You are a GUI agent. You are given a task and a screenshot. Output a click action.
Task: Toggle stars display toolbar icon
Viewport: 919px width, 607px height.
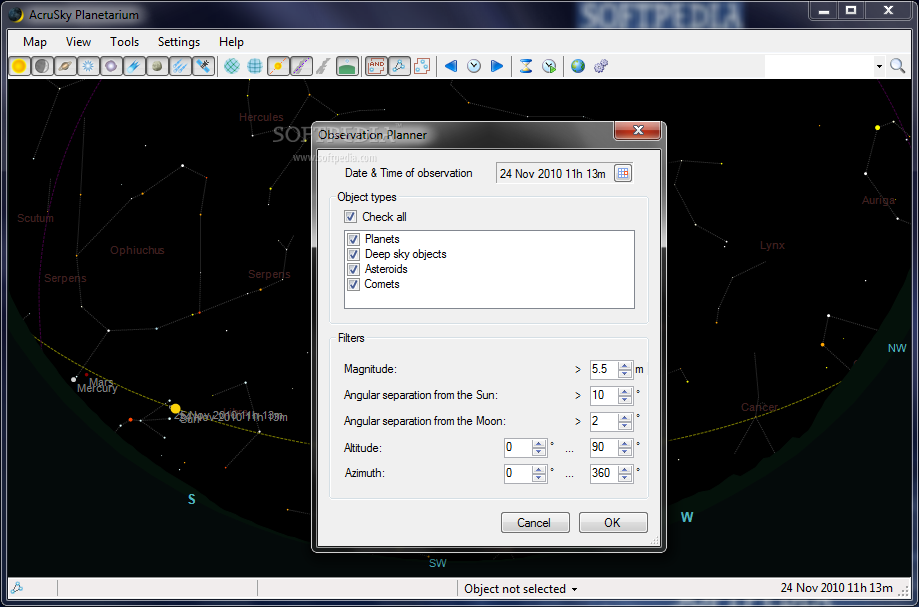pos(89,66)
